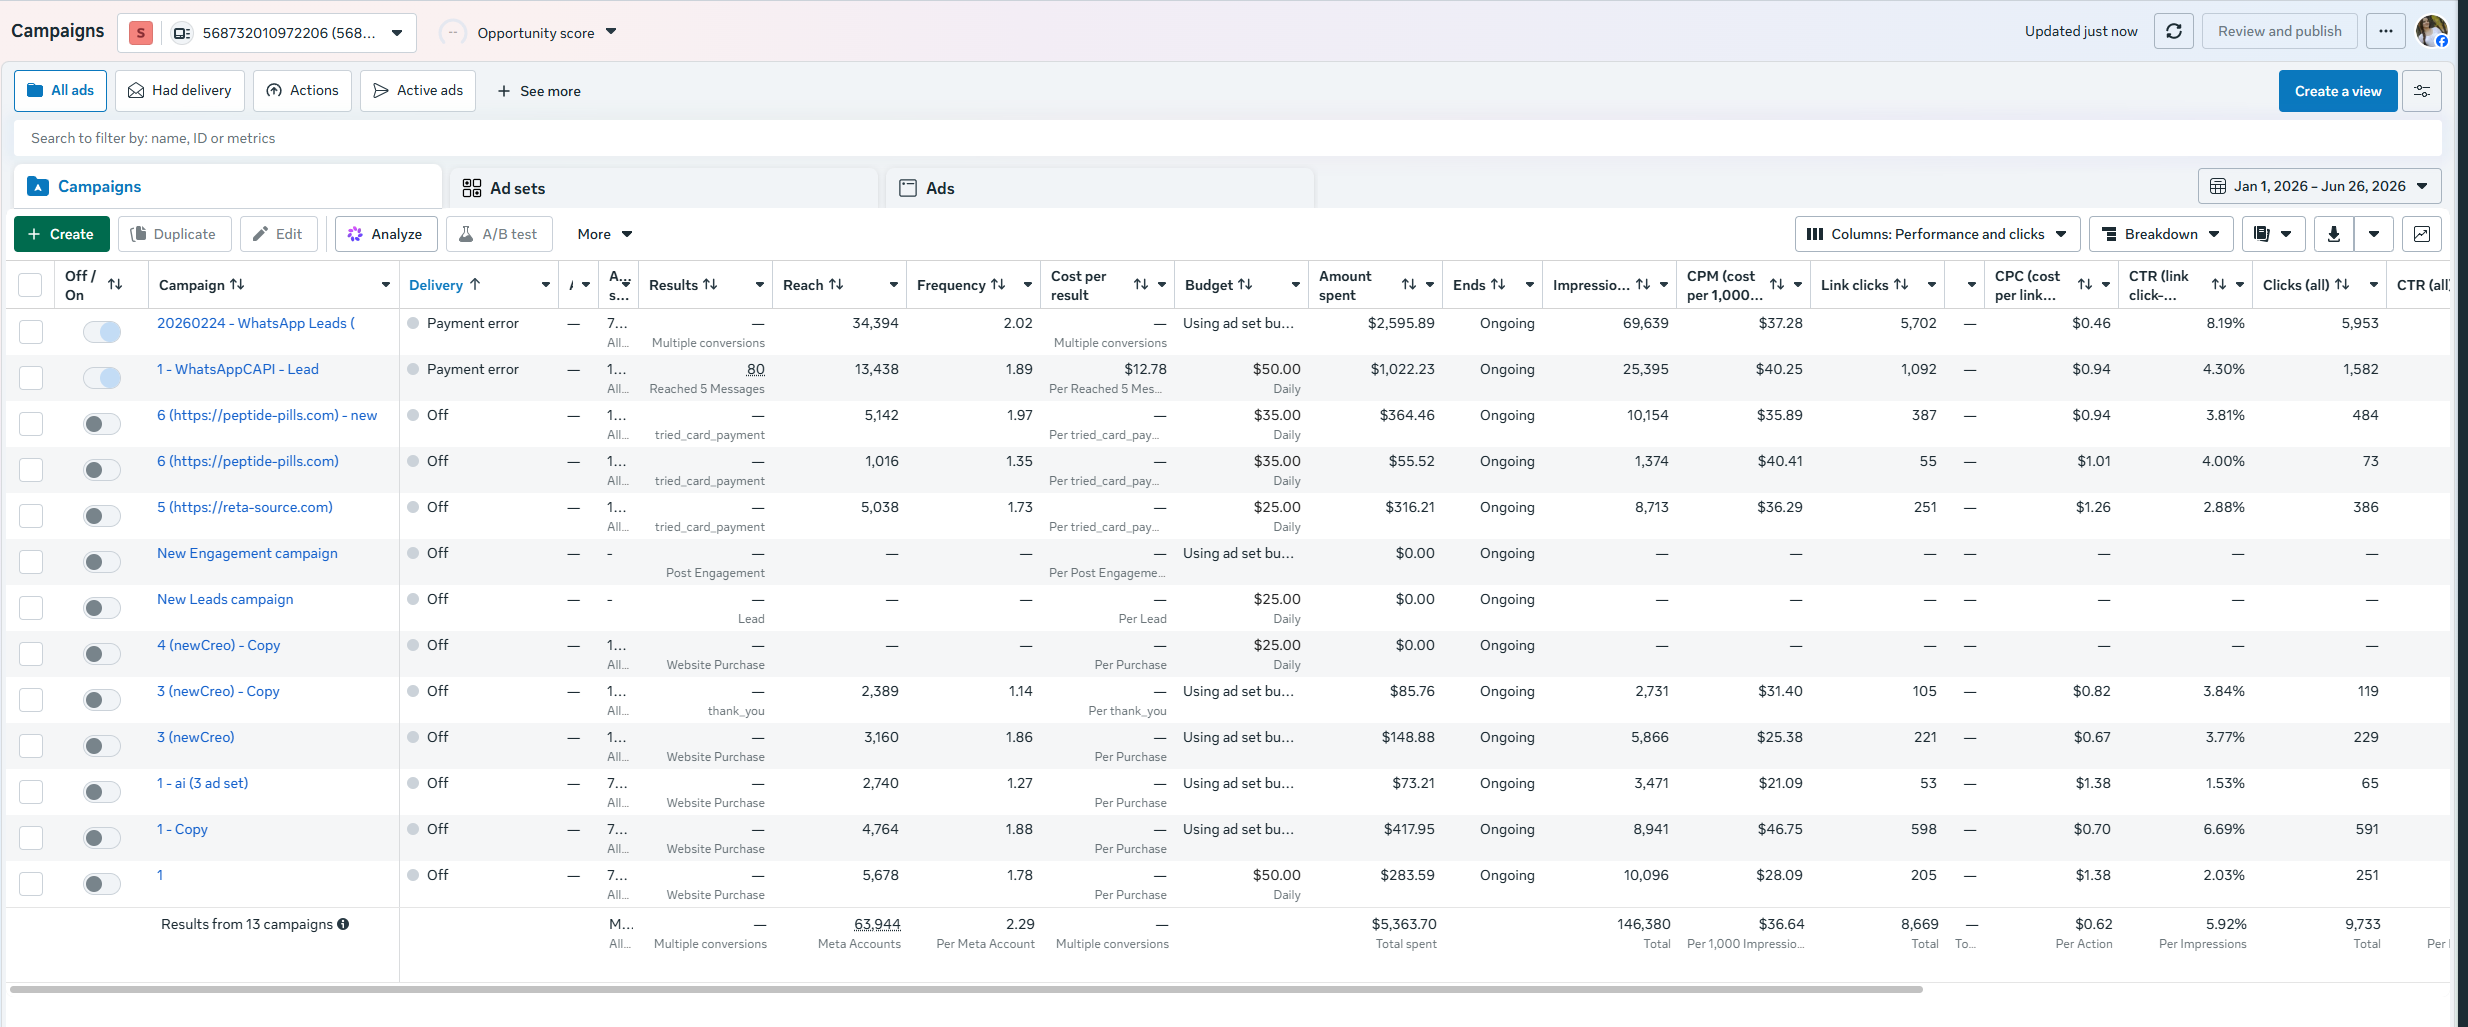Click the refresh data icon
Screen dimensions: 2468x1027
(2173, 31)
